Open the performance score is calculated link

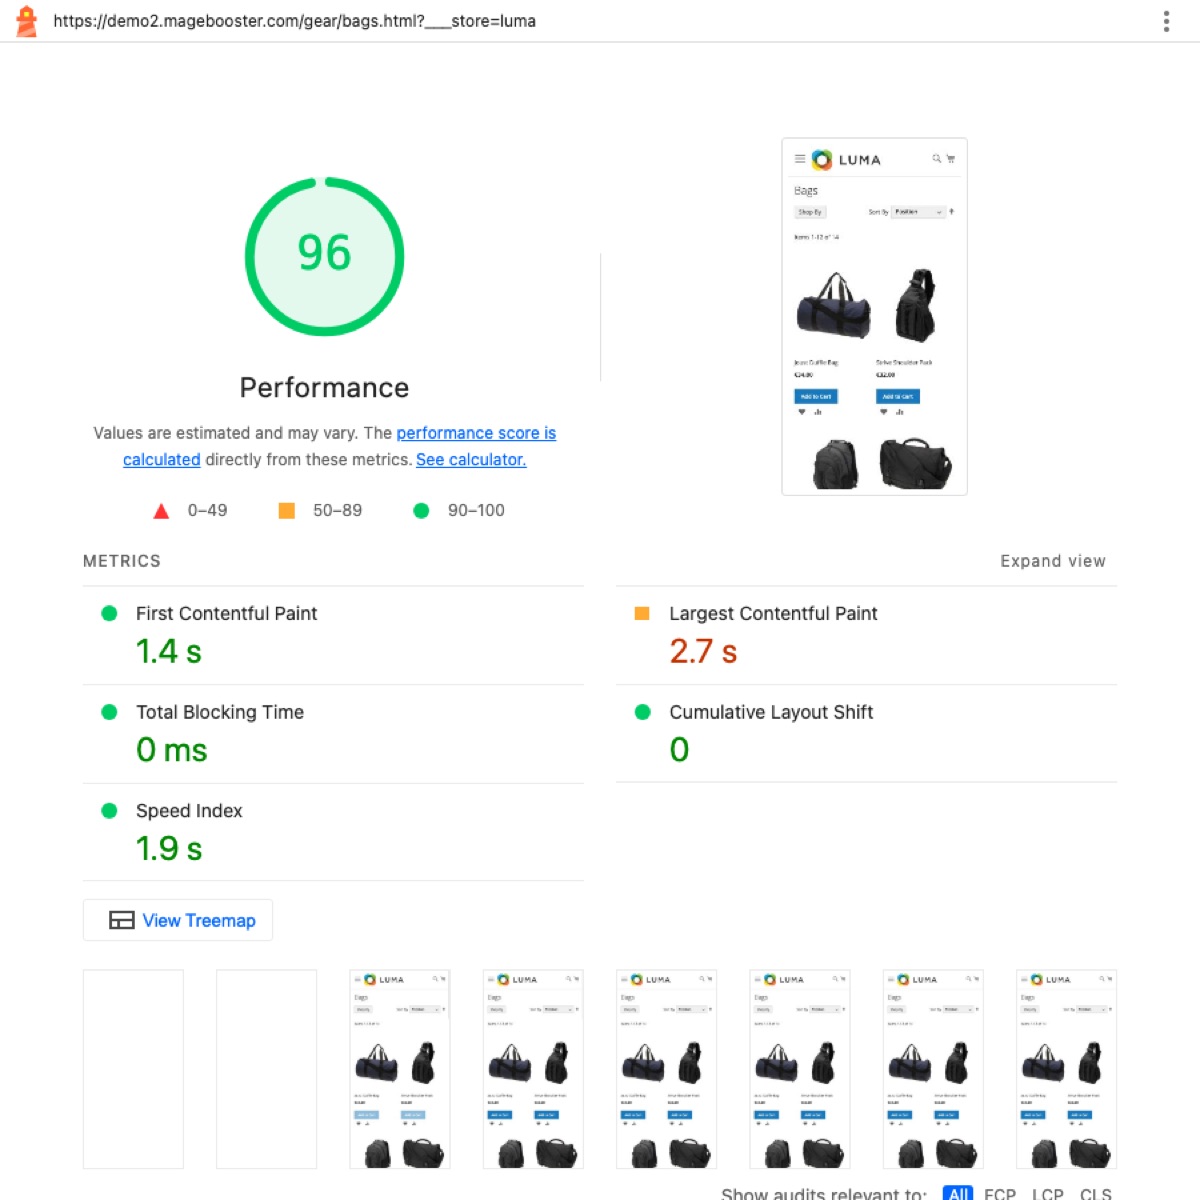[476, 433]
